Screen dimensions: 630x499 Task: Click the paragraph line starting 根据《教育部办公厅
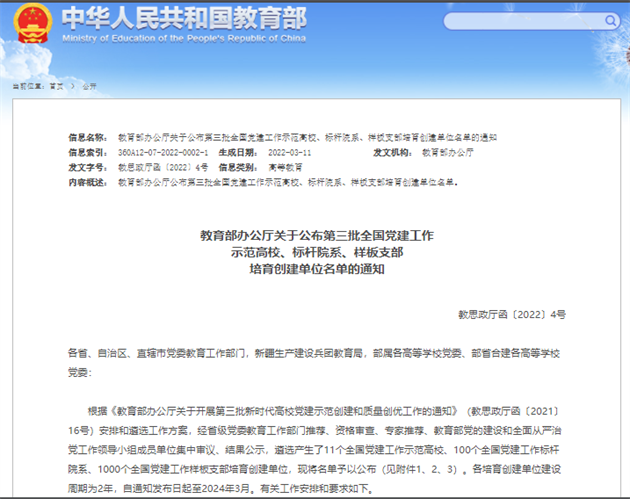(x=324, y=411)
